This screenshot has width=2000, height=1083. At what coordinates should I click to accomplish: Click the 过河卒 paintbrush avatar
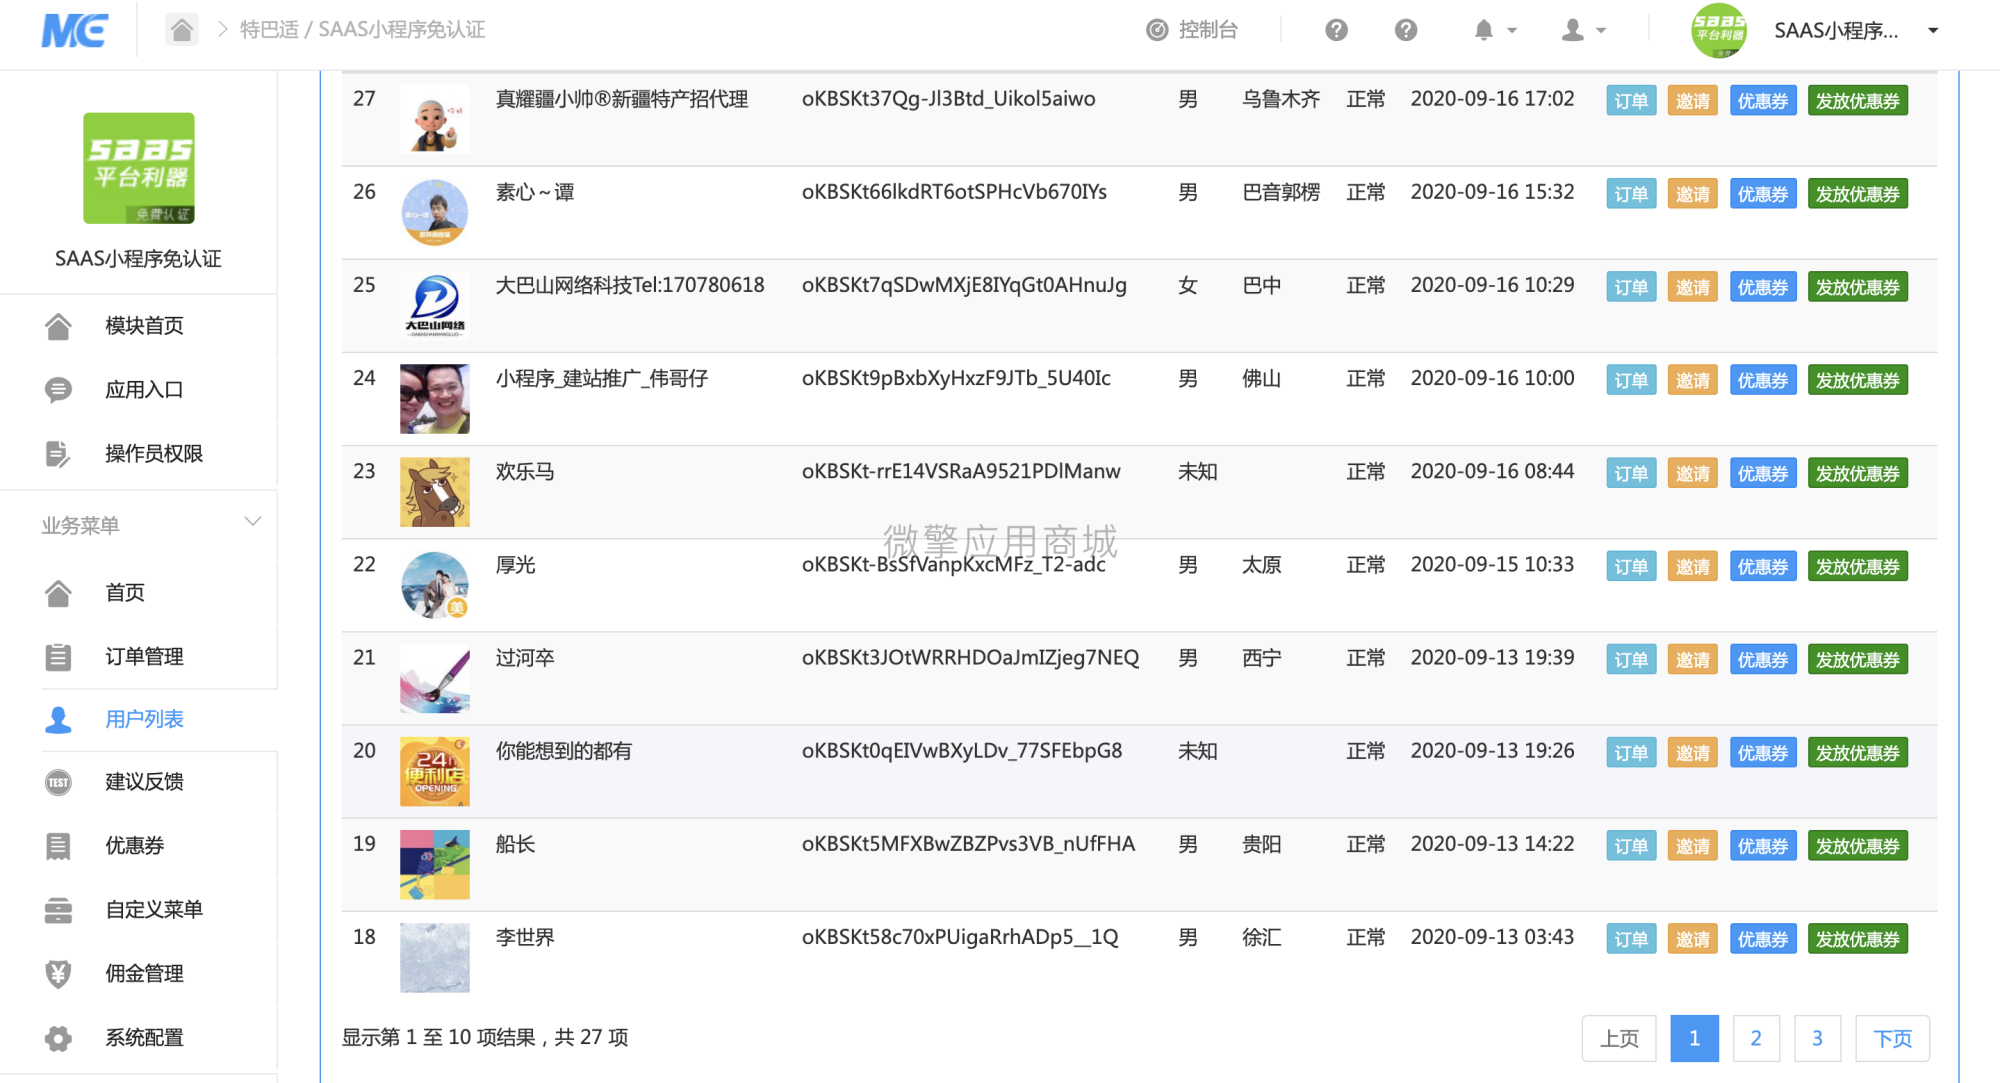coord(435,679)
